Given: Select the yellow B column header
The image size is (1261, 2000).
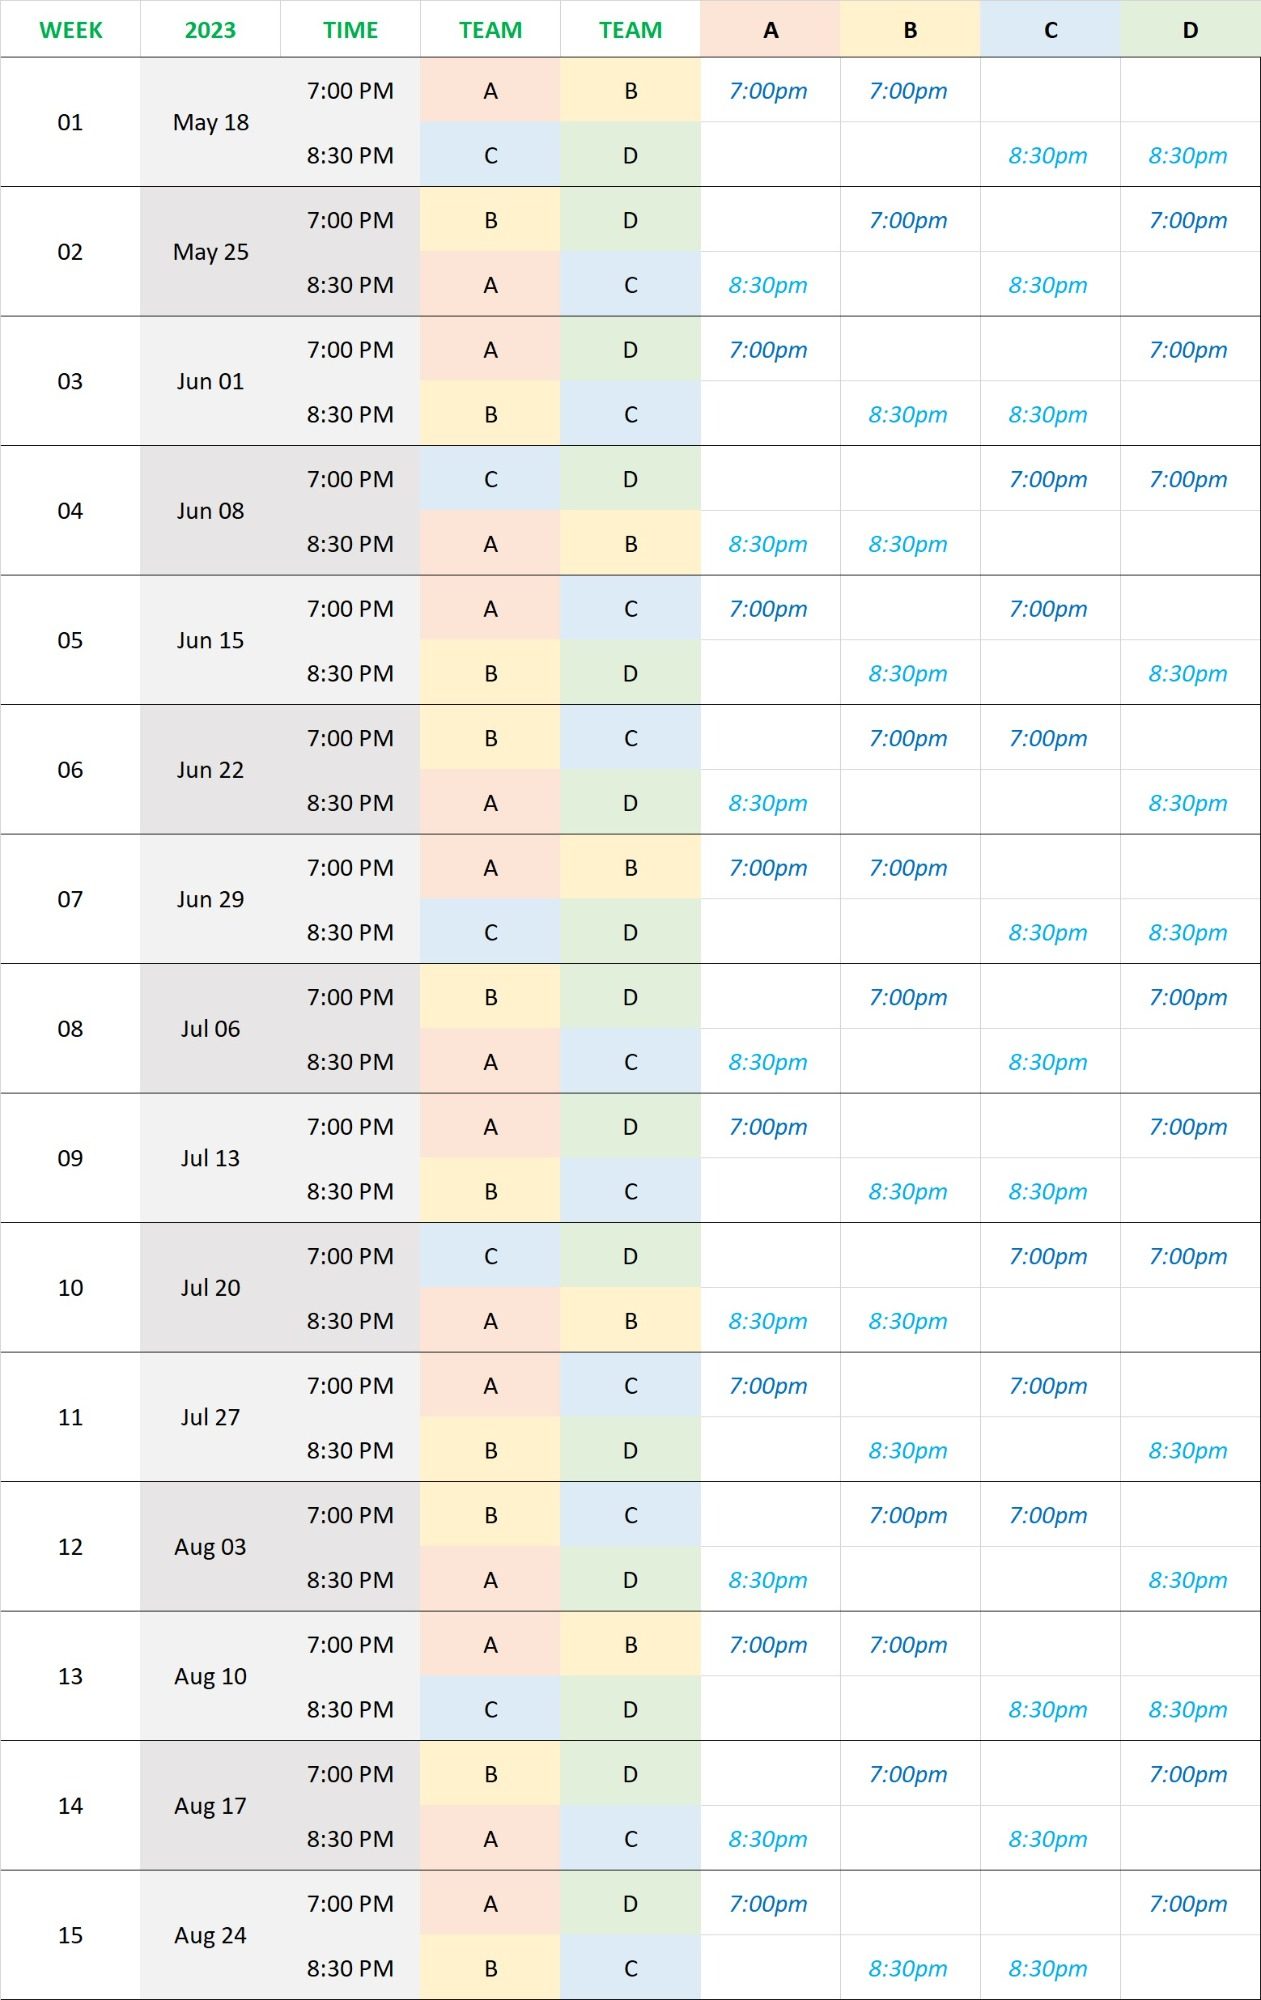Looking at the screenshot, I should pyautogui.click(x=910, y=29).
